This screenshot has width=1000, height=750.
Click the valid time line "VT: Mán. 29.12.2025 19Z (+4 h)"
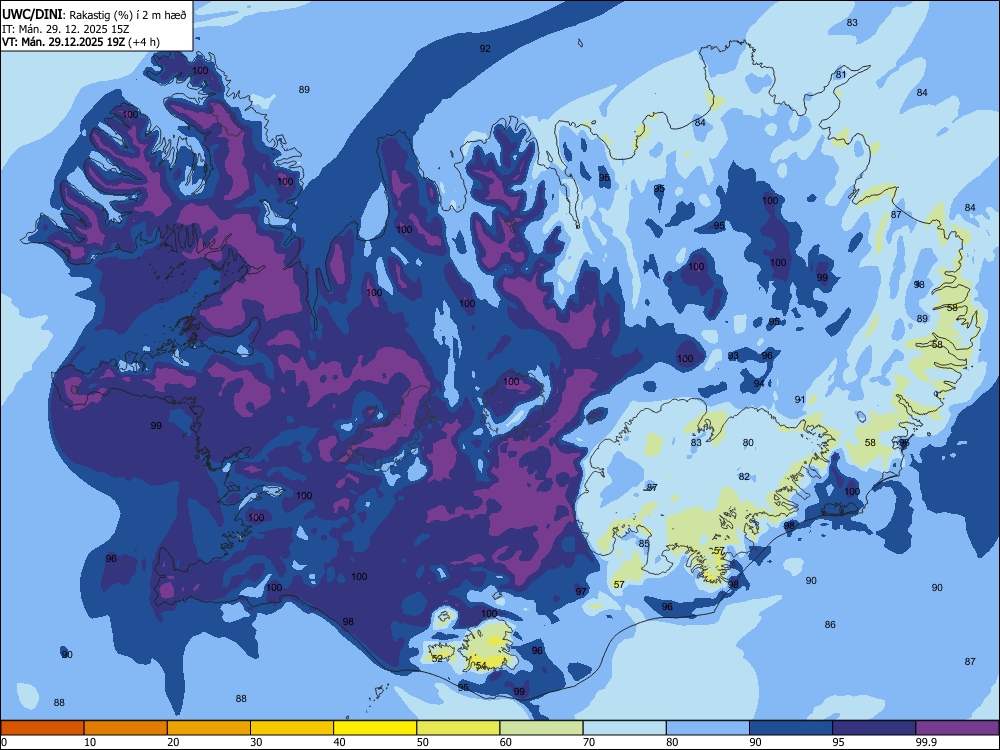[81, 42]
